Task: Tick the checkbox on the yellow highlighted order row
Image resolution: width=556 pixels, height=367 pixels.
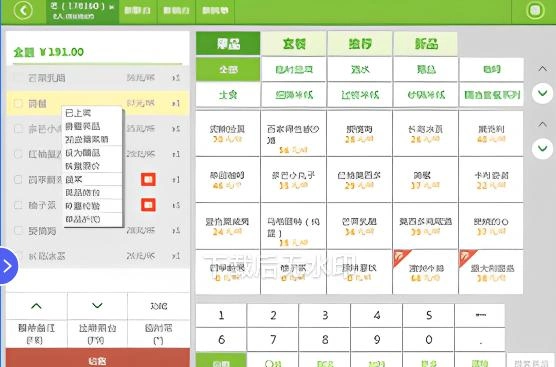Action: (18, 104)
